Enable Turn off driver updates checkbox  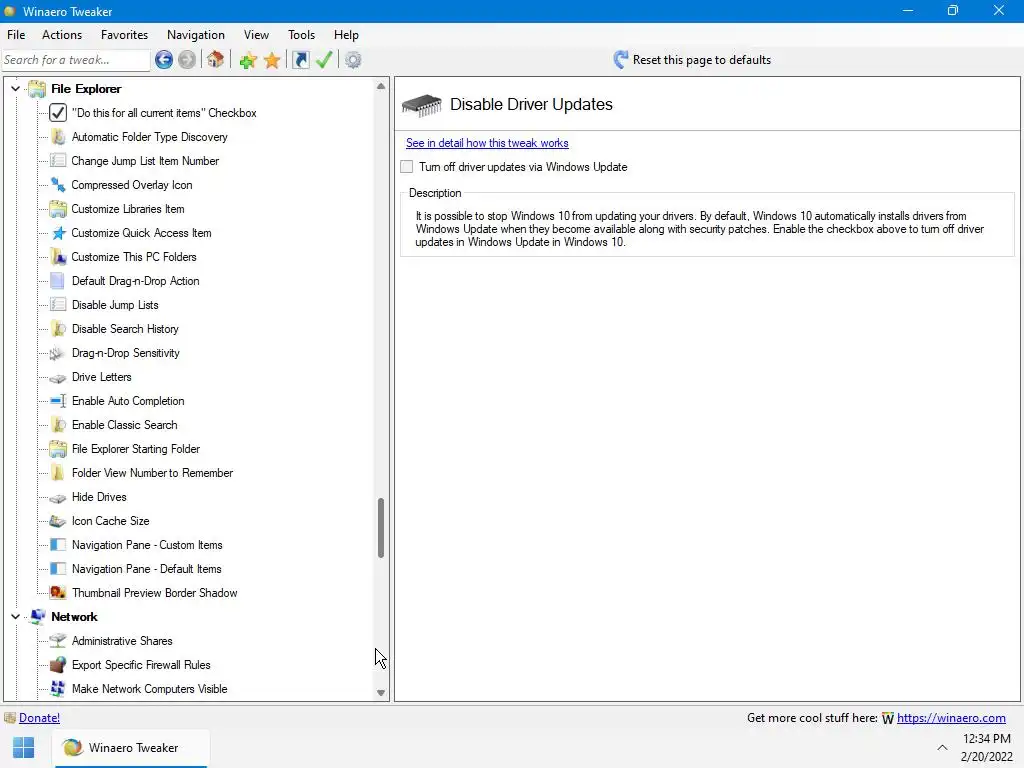pos(406,167)
